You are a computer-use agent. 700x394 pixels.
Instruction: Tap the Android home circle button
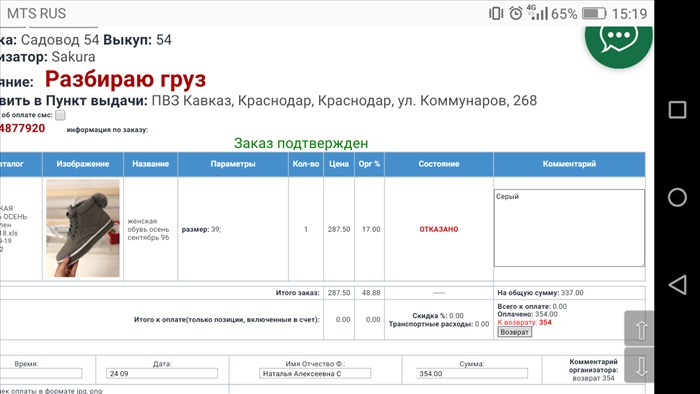coord(677,197)
